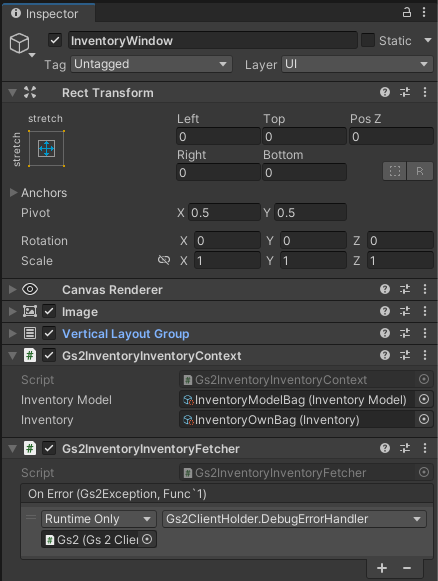Image resolution: width=438 pixels, height=581 pixels.
Task: Click the anchor presets stretch box
Action: 46,149
